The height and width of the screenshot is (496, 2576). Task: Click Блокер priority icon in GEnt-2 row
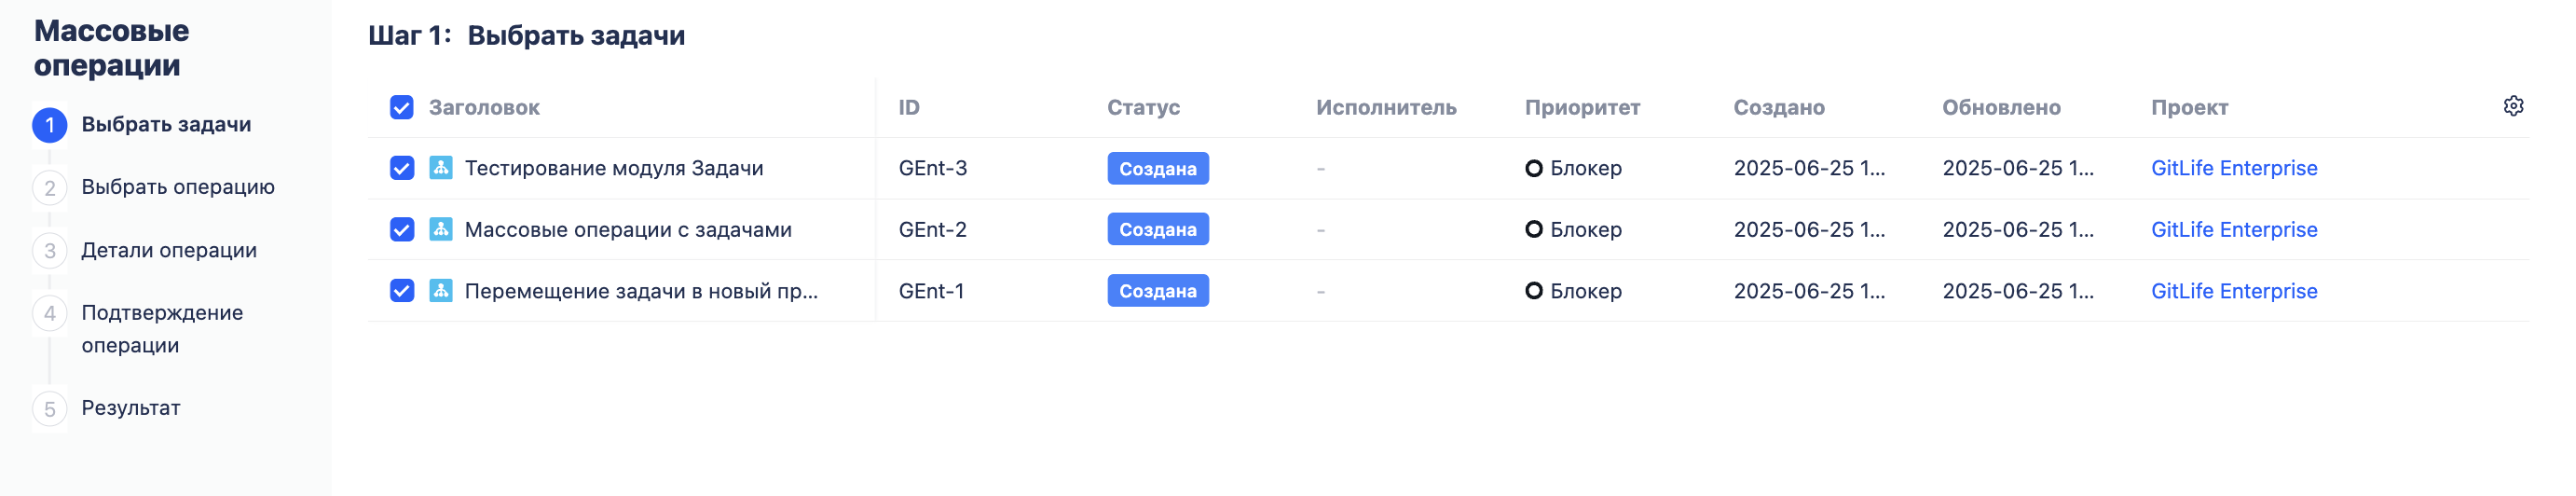1533,229
